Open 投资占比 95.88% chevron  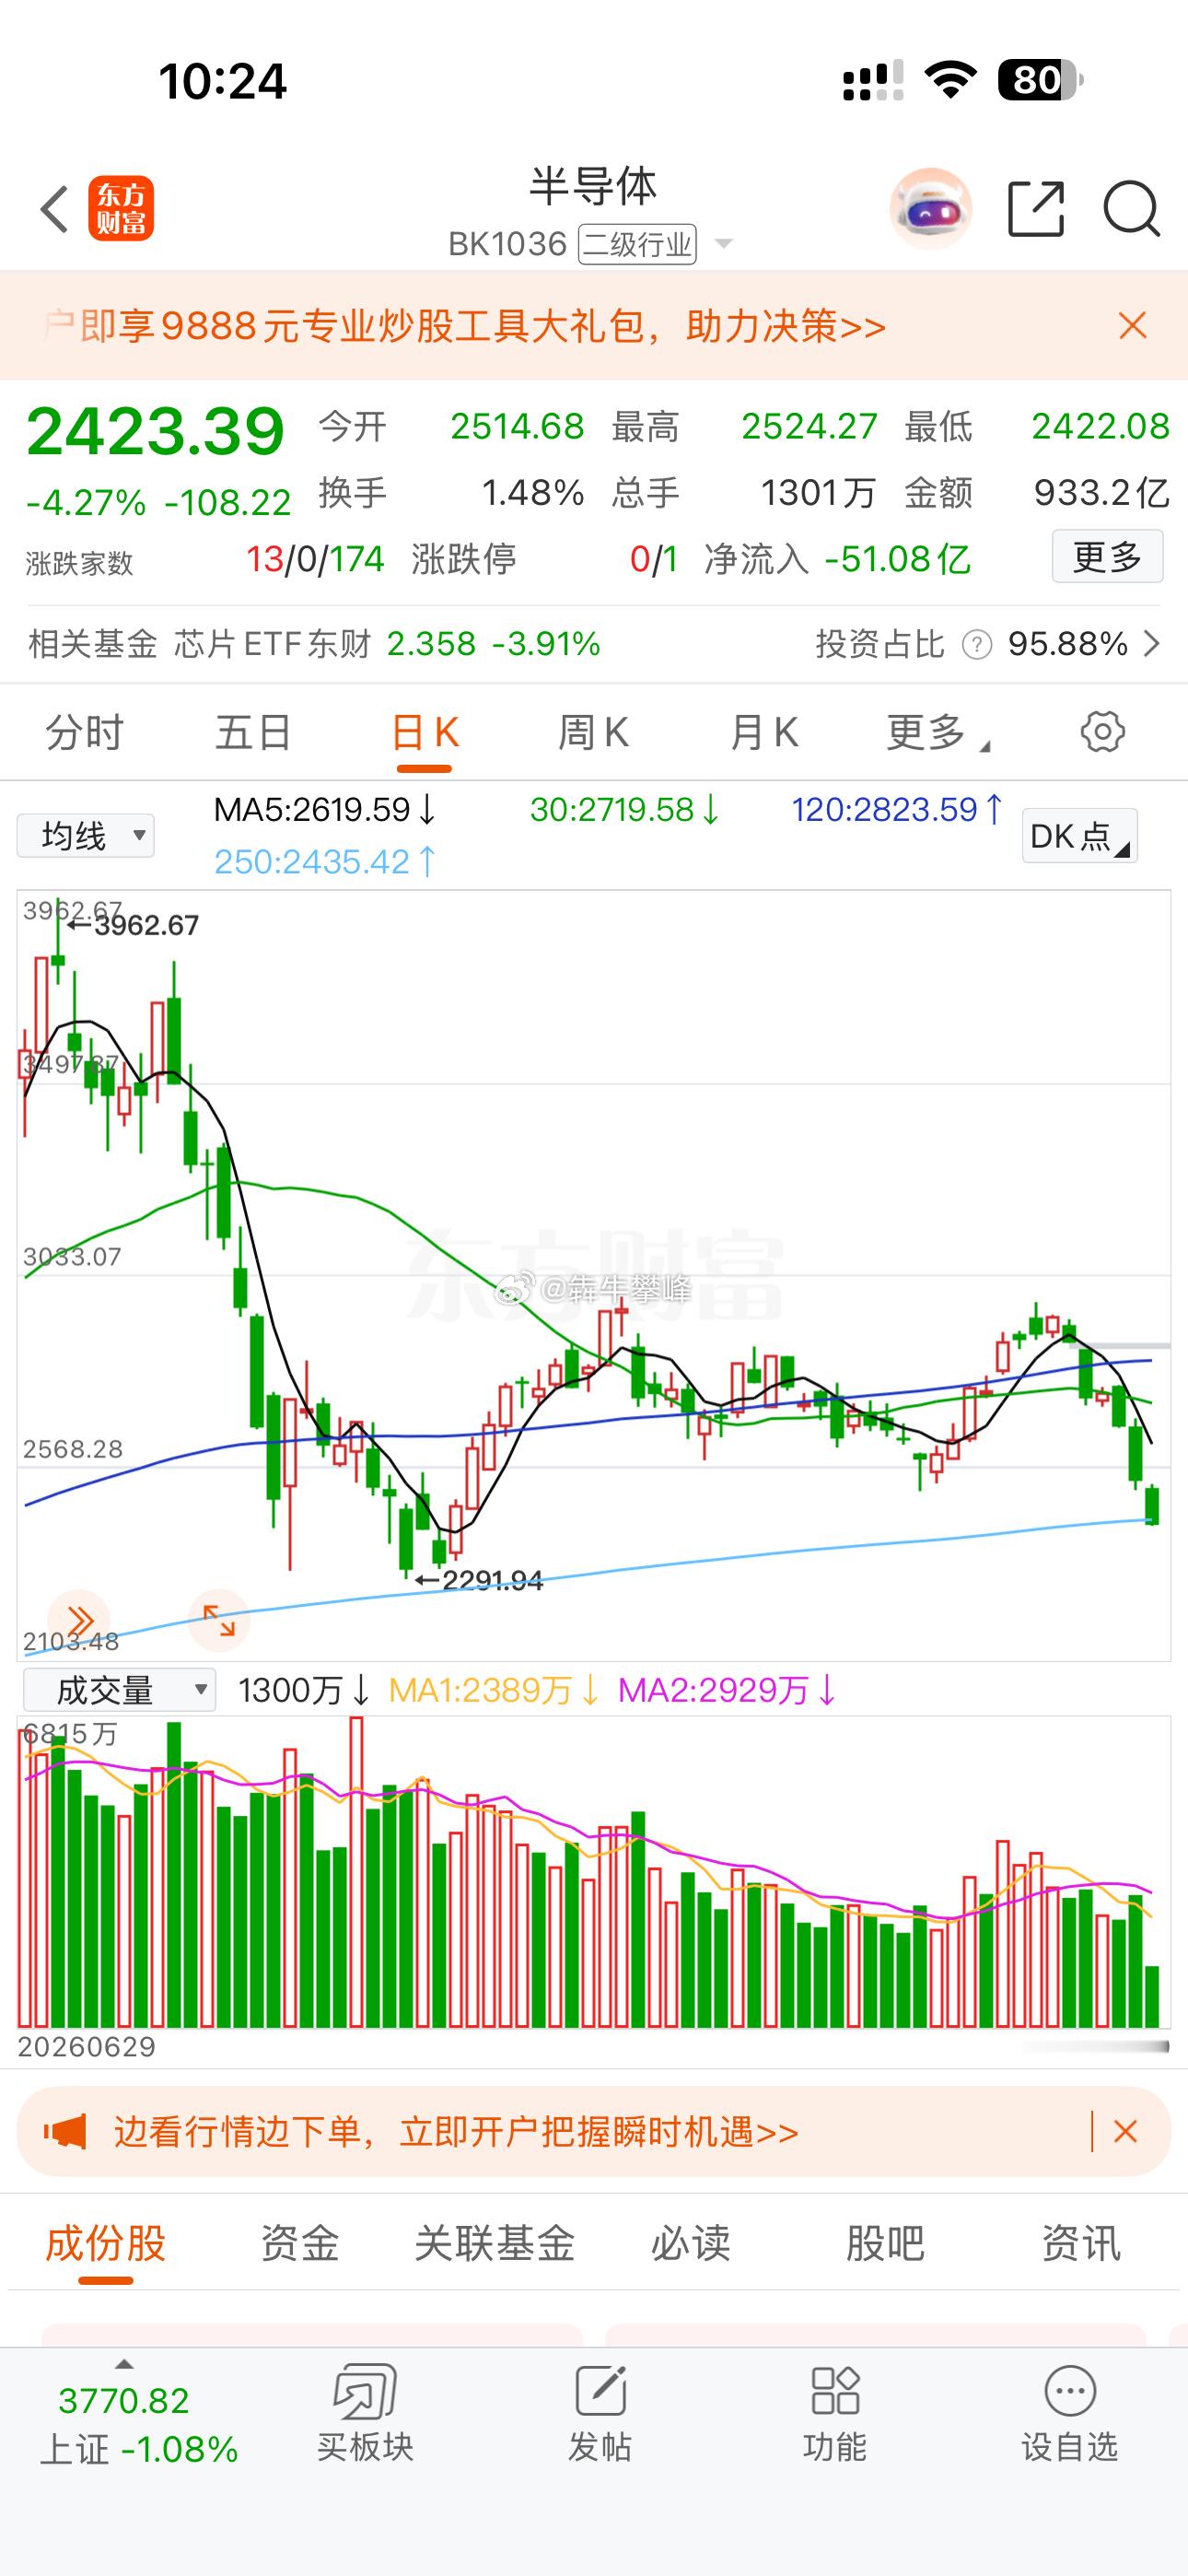tap(1152, 643)
